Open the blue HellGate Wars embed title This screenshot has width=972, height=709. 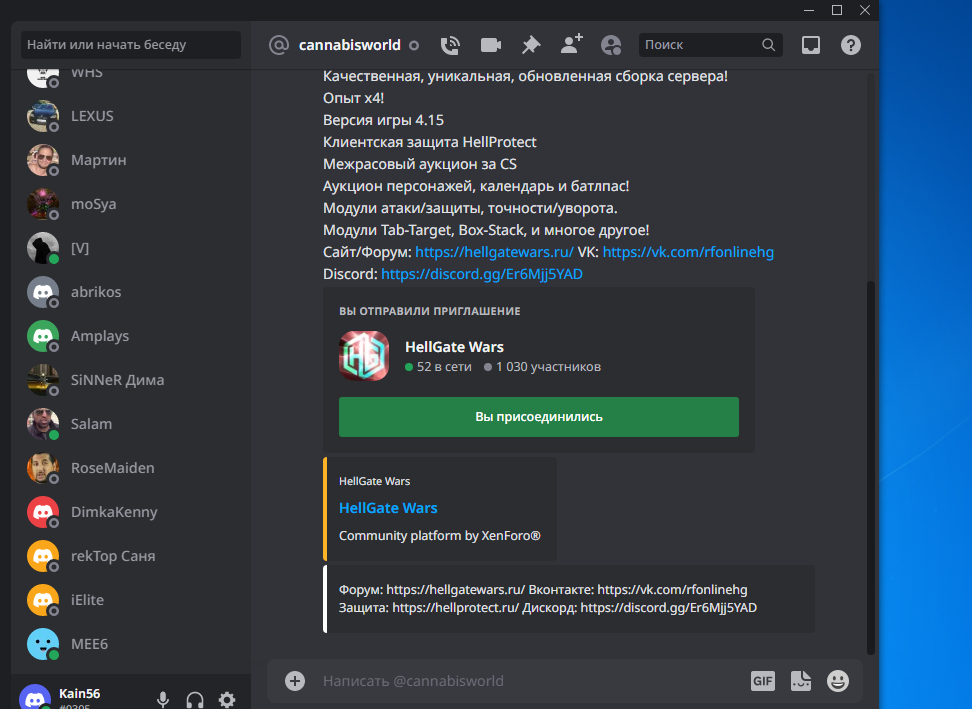(x=388, y=508)
